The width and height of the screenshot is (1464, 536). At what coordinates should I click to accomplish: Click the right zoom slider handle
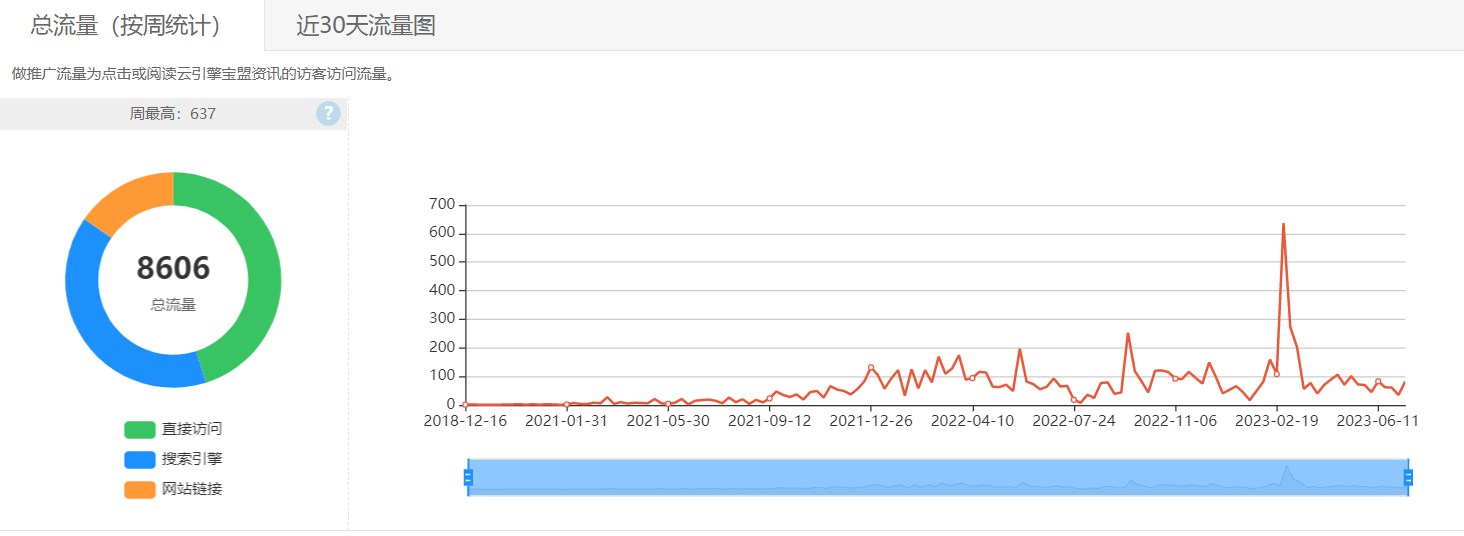pos(1408,478)
